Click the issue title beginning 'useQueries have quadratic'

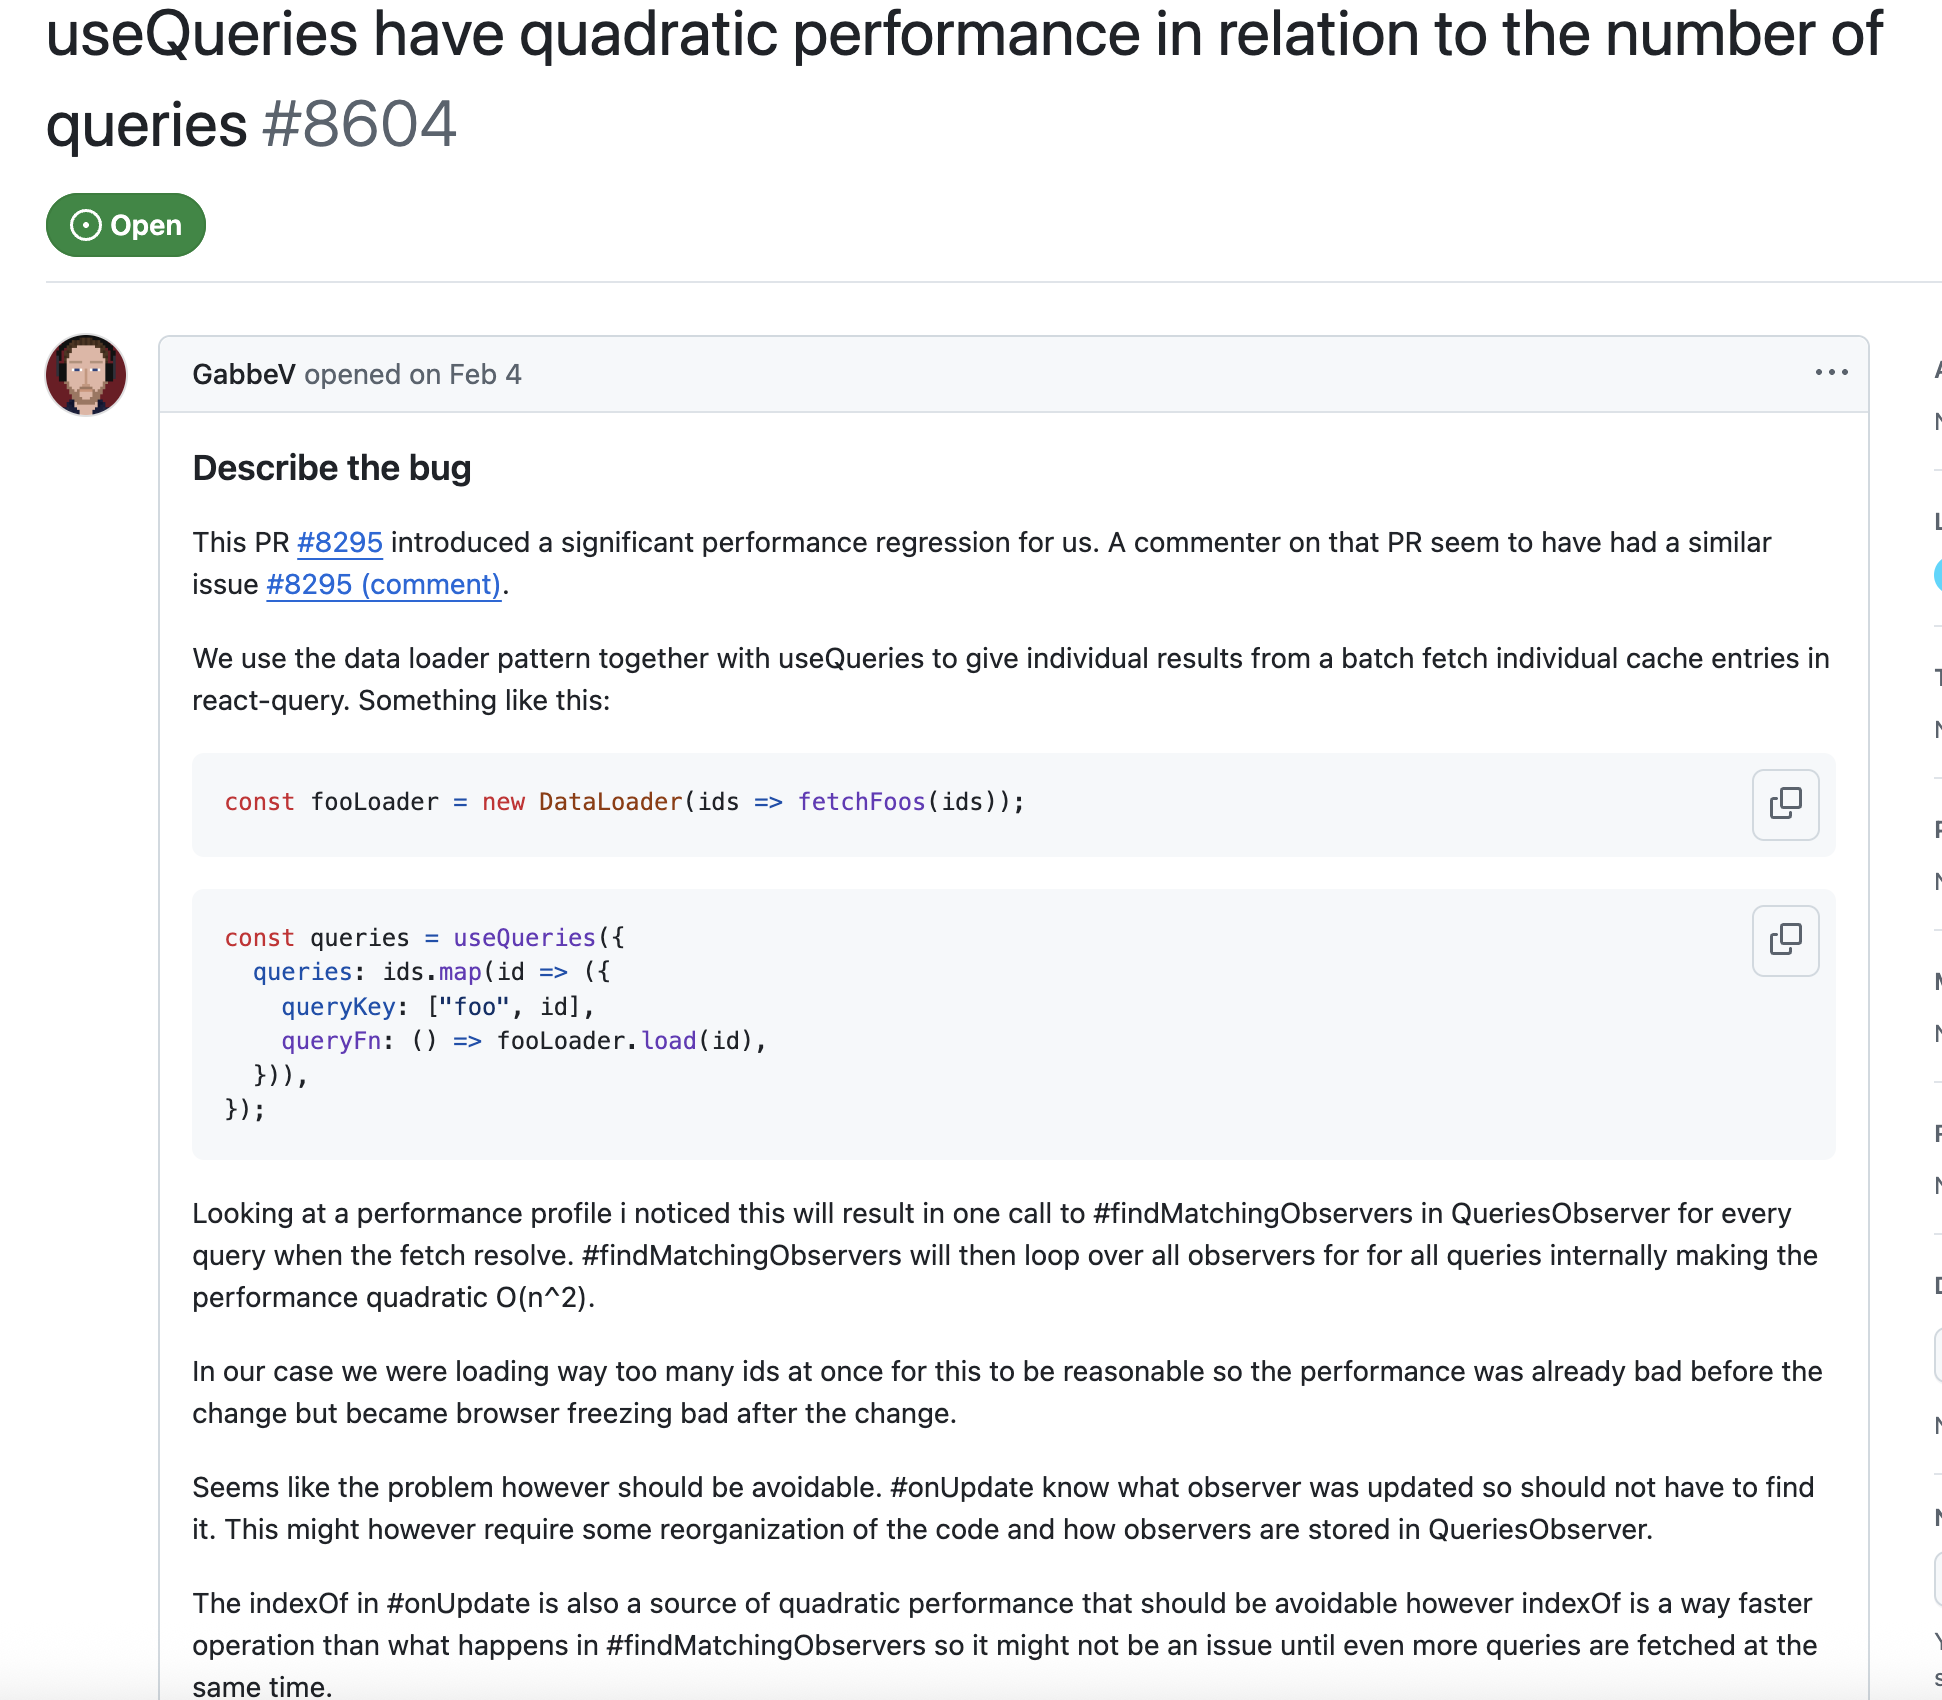click(x=964, y=78)
